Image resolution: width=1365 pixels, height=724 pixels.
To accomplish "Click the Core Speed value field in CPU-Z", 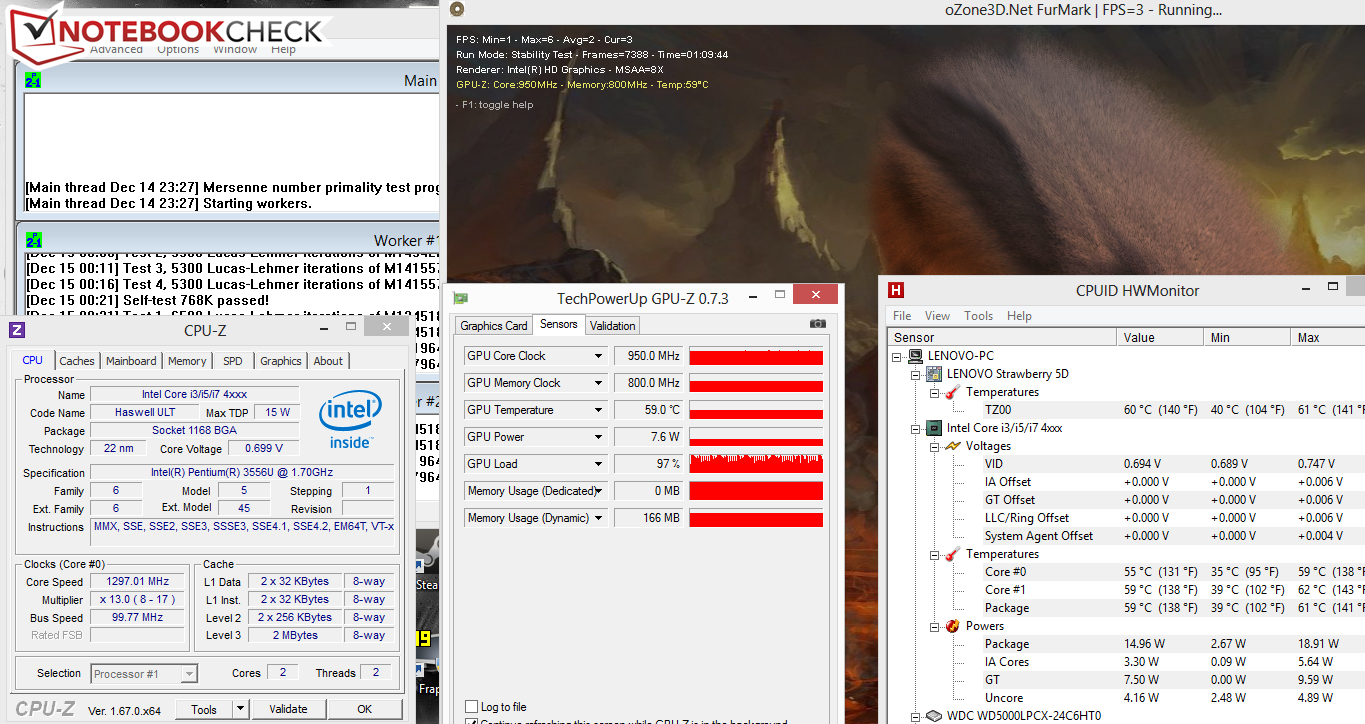I will pyautogui.click(x=137, y=582).
